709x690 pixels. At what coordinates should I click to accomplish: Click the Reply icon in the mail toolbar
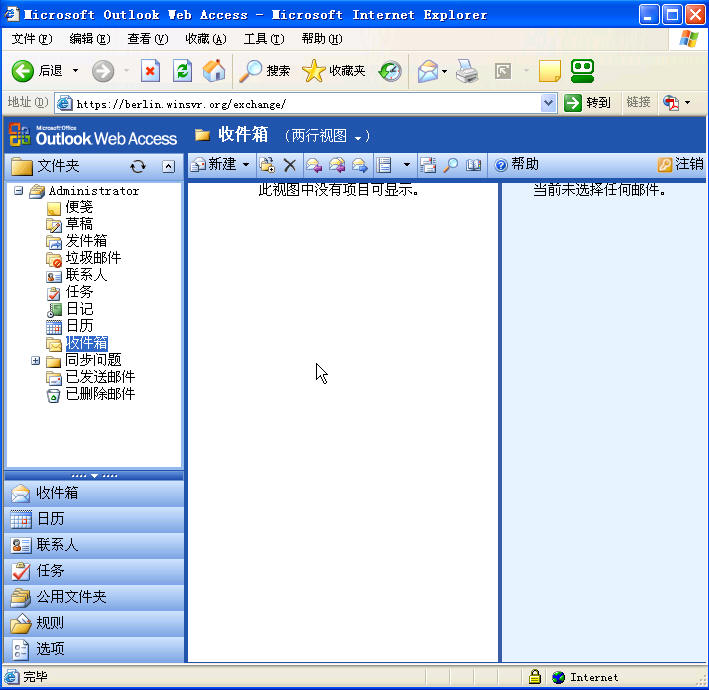click(313, 165)
